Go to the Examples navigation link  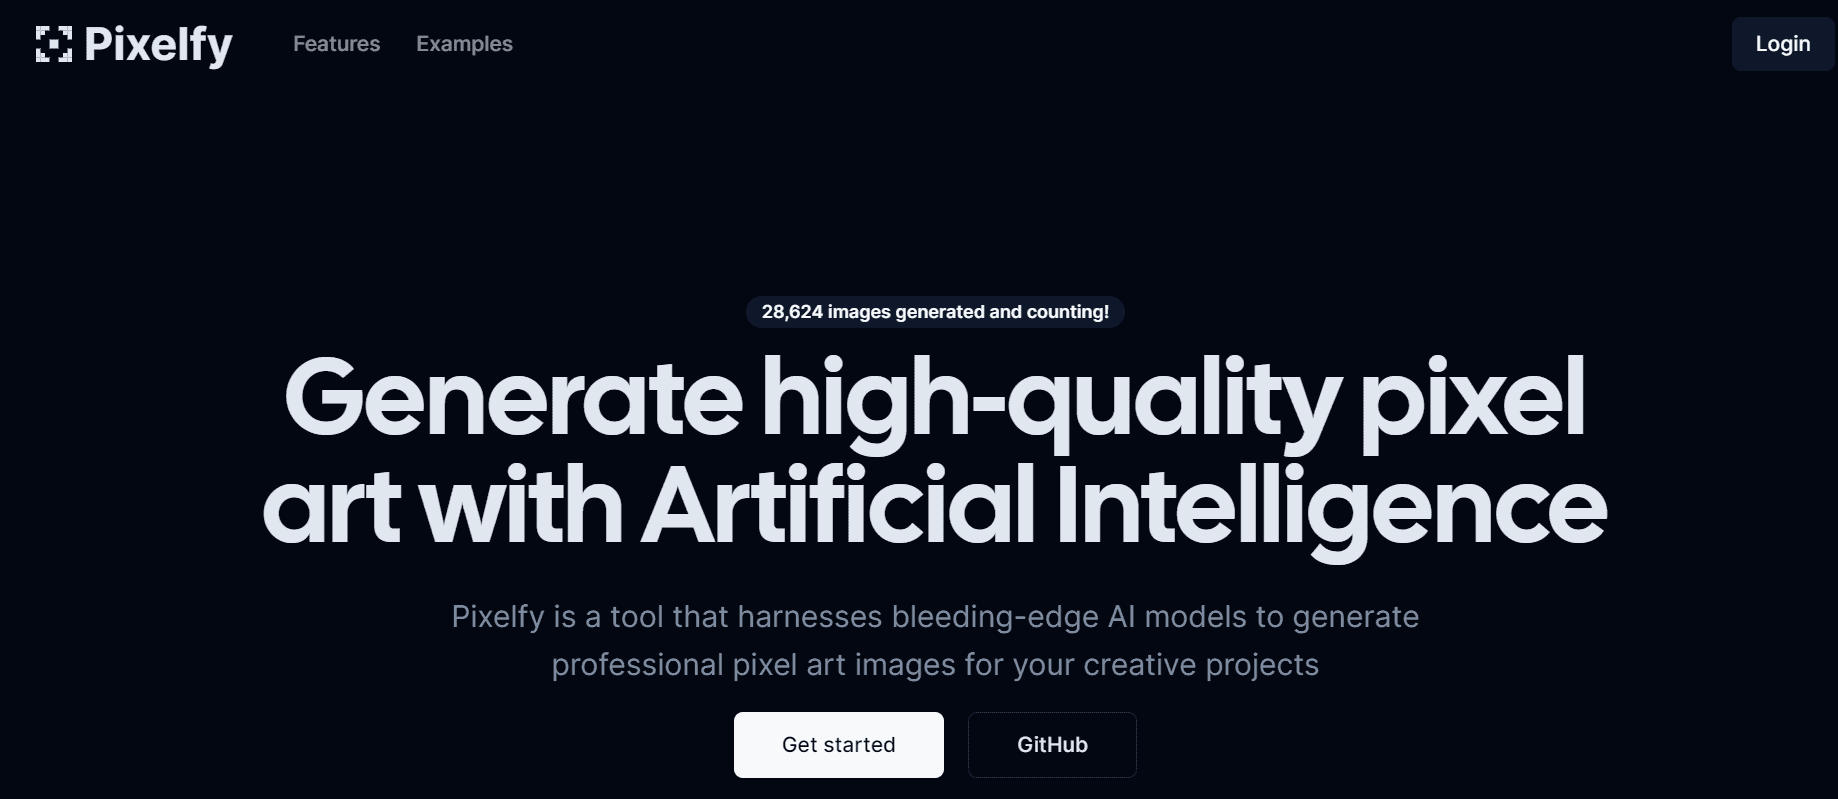click(x=464, y=44)
